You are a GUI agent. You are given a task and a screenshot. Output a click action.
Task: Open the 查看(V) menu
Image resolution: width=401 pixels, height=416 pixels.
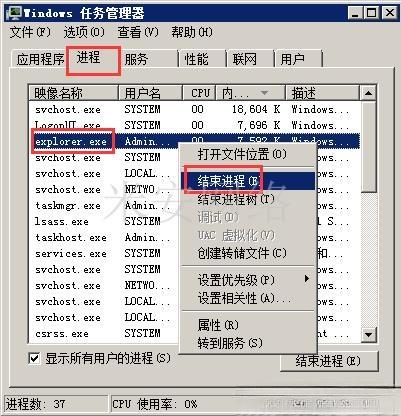138,32
